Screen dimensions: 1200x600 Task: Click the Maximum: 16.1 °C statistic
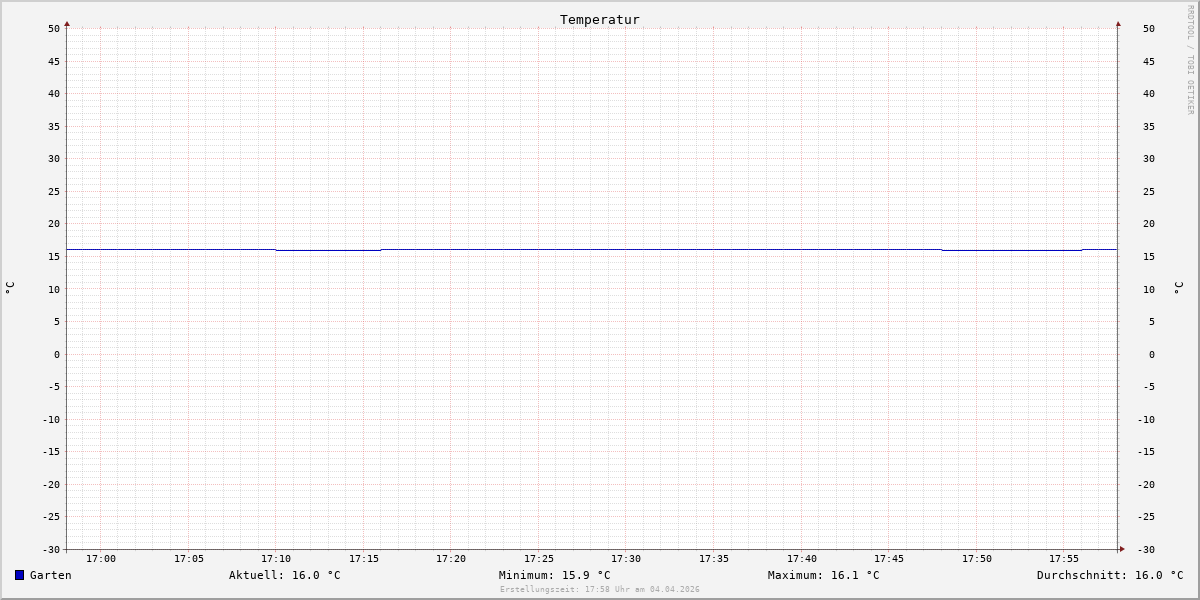click(824, 575)
